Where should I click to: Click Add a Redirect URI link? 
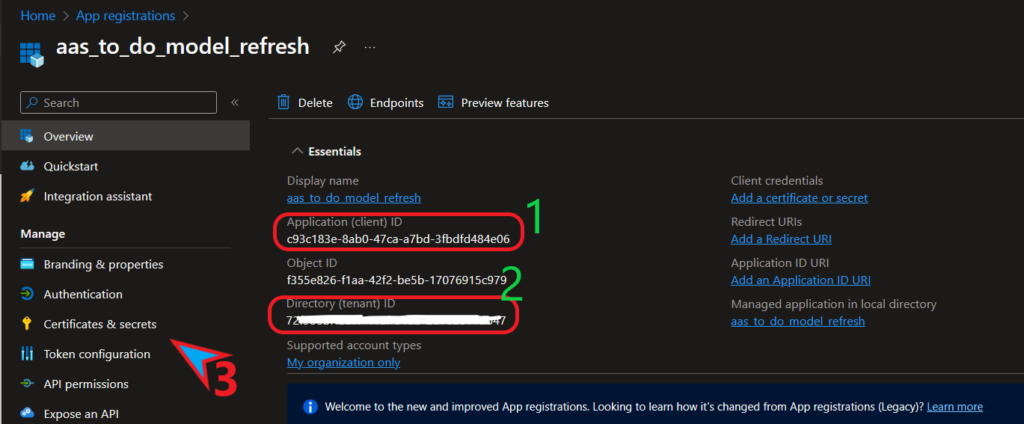coord(781,238)
